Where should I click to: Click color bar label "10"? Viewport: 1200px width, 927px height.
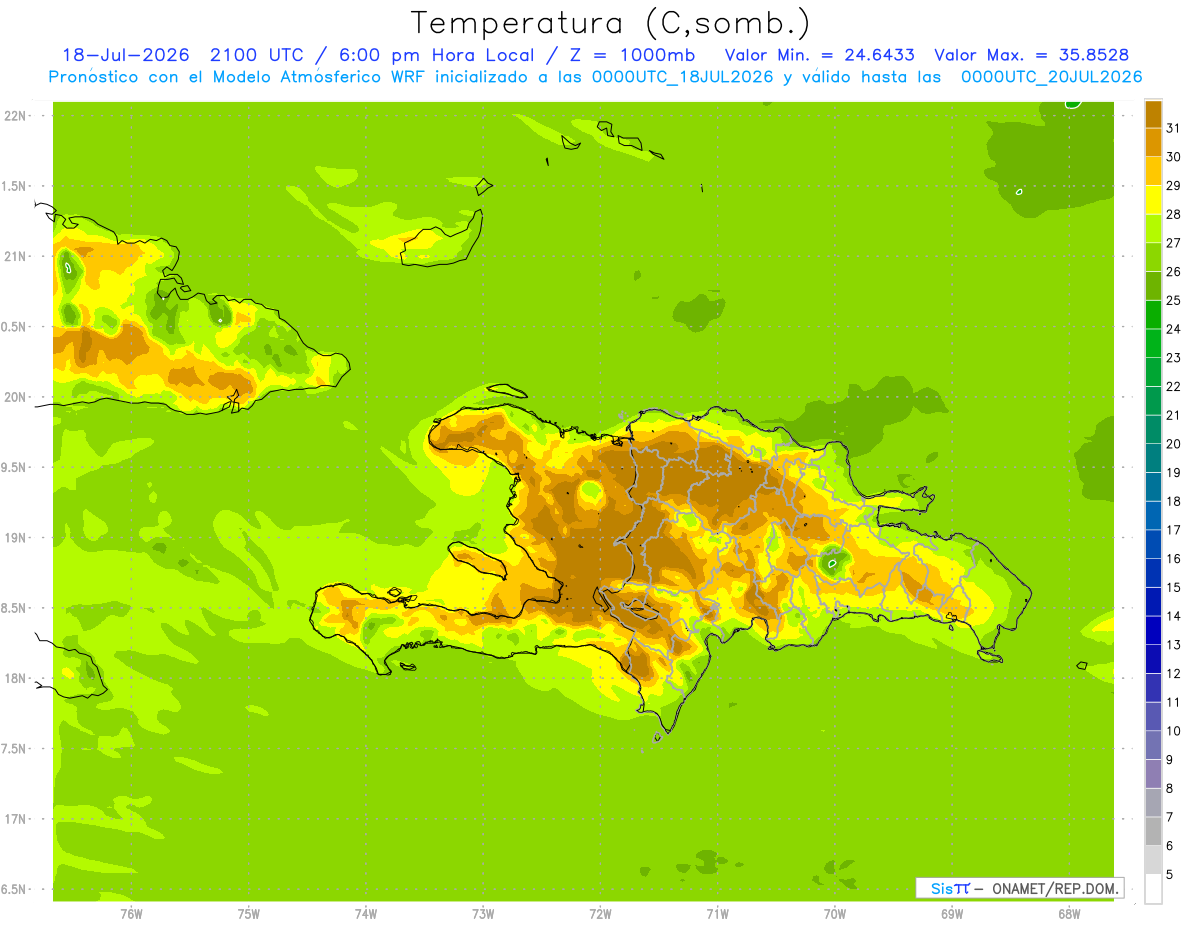1173,731
